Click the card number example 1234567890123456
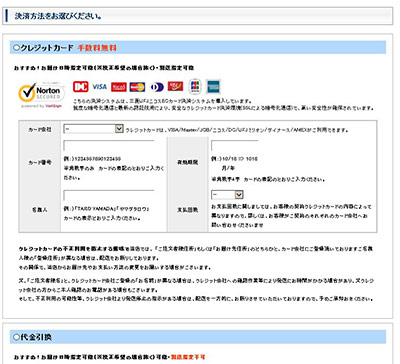 (98, 159)
